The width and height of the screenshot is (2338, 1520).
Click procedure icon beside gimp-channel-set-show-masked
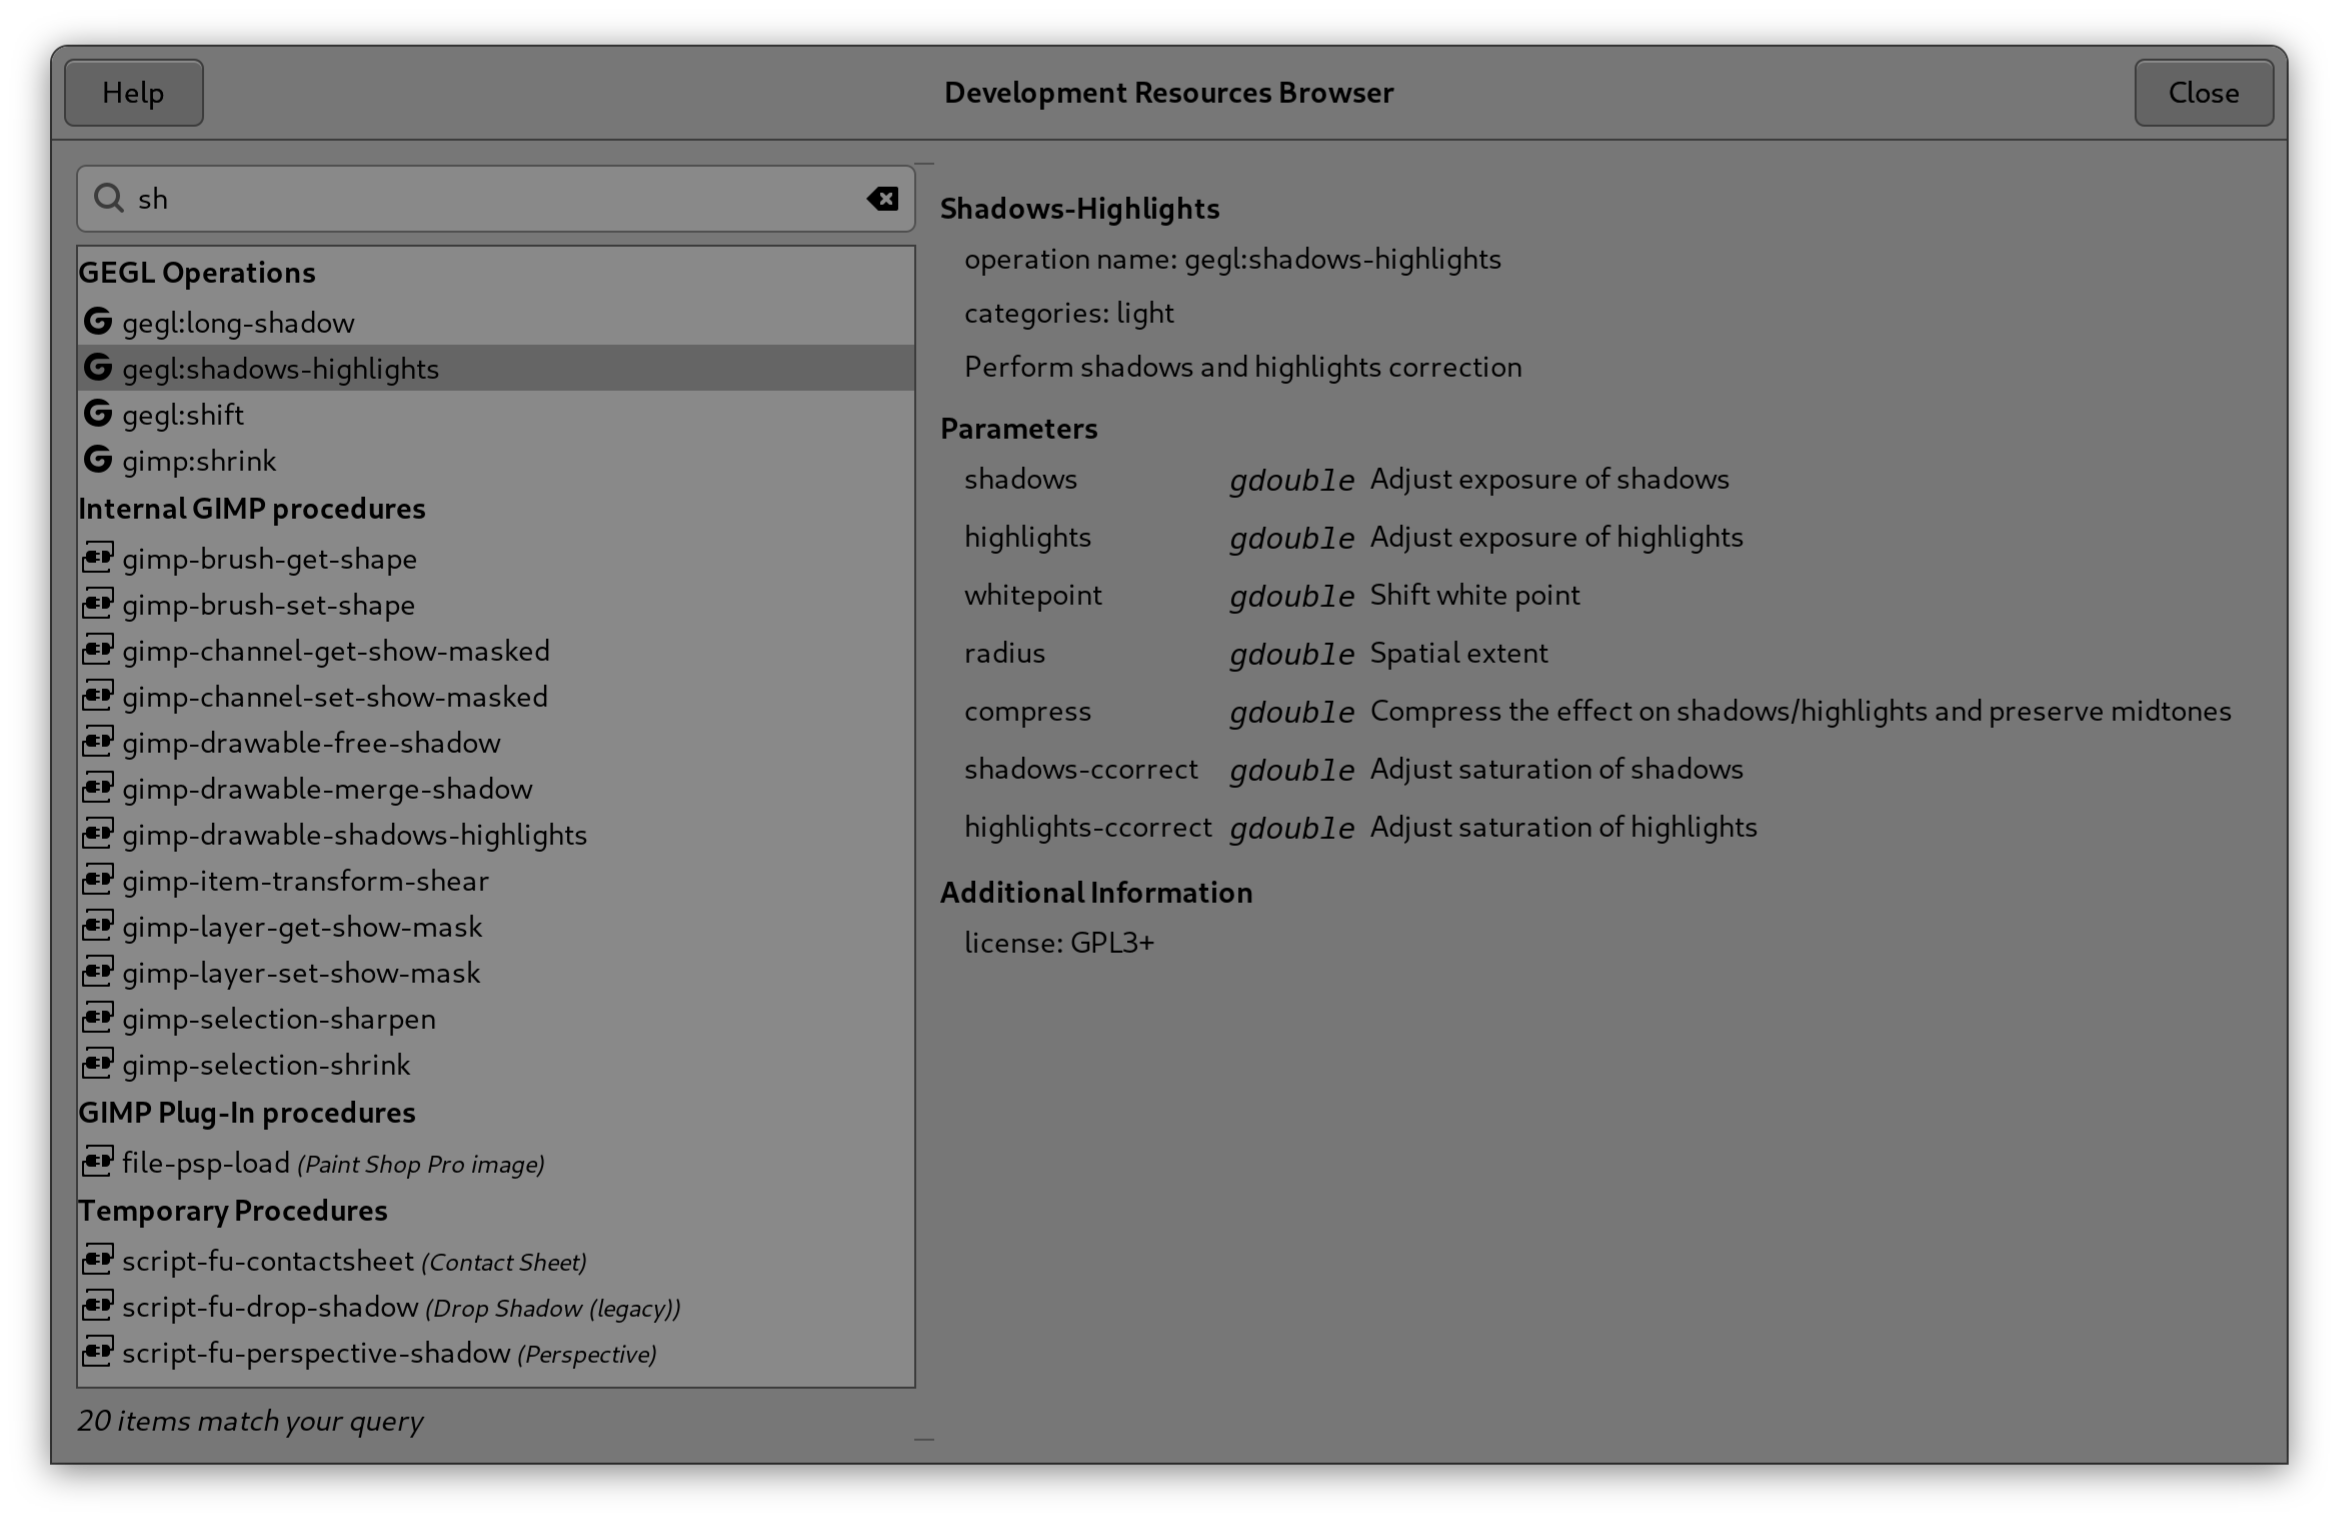pos(97,696)
